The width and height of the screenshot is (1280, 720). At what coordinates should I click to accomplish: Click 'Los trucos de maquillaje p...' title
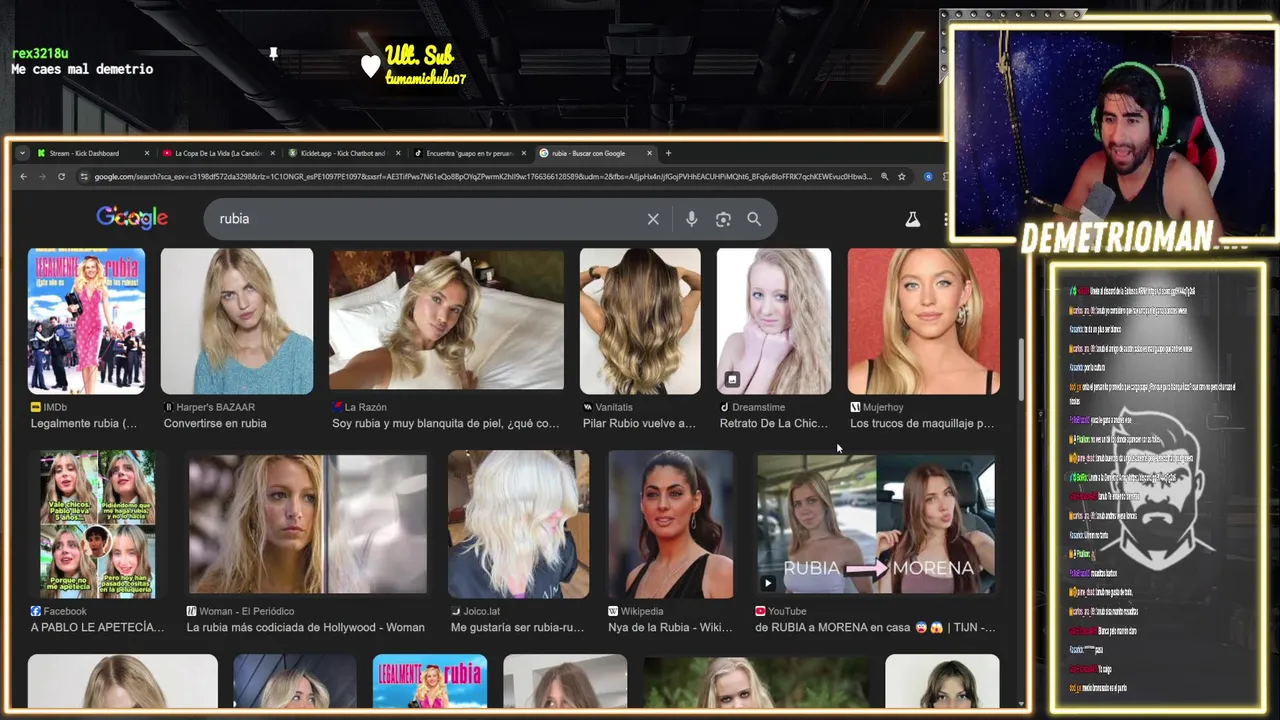pos(922,424)
